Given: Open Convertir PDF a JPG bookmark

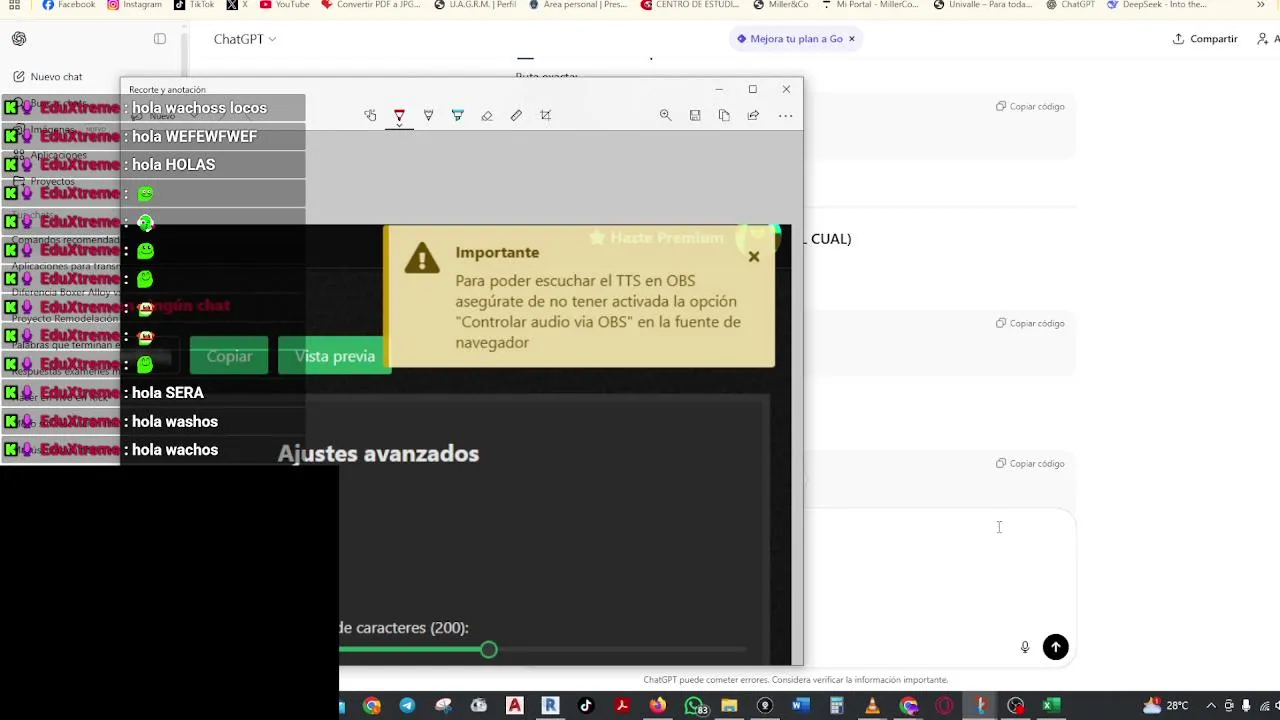Looking at the screenshot, I should 371,5.
